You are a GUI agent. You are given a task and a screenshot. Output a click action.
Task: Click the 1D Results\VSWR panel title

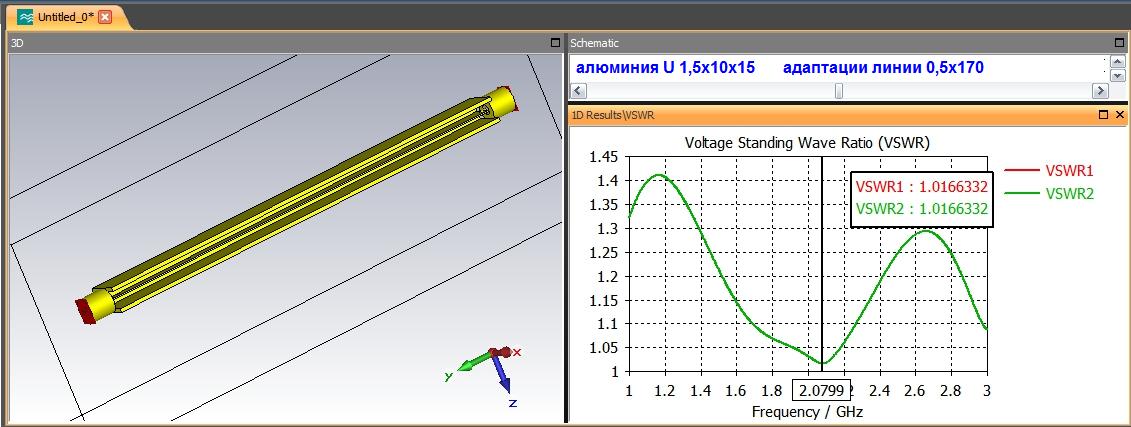click(x=613, y=115)
